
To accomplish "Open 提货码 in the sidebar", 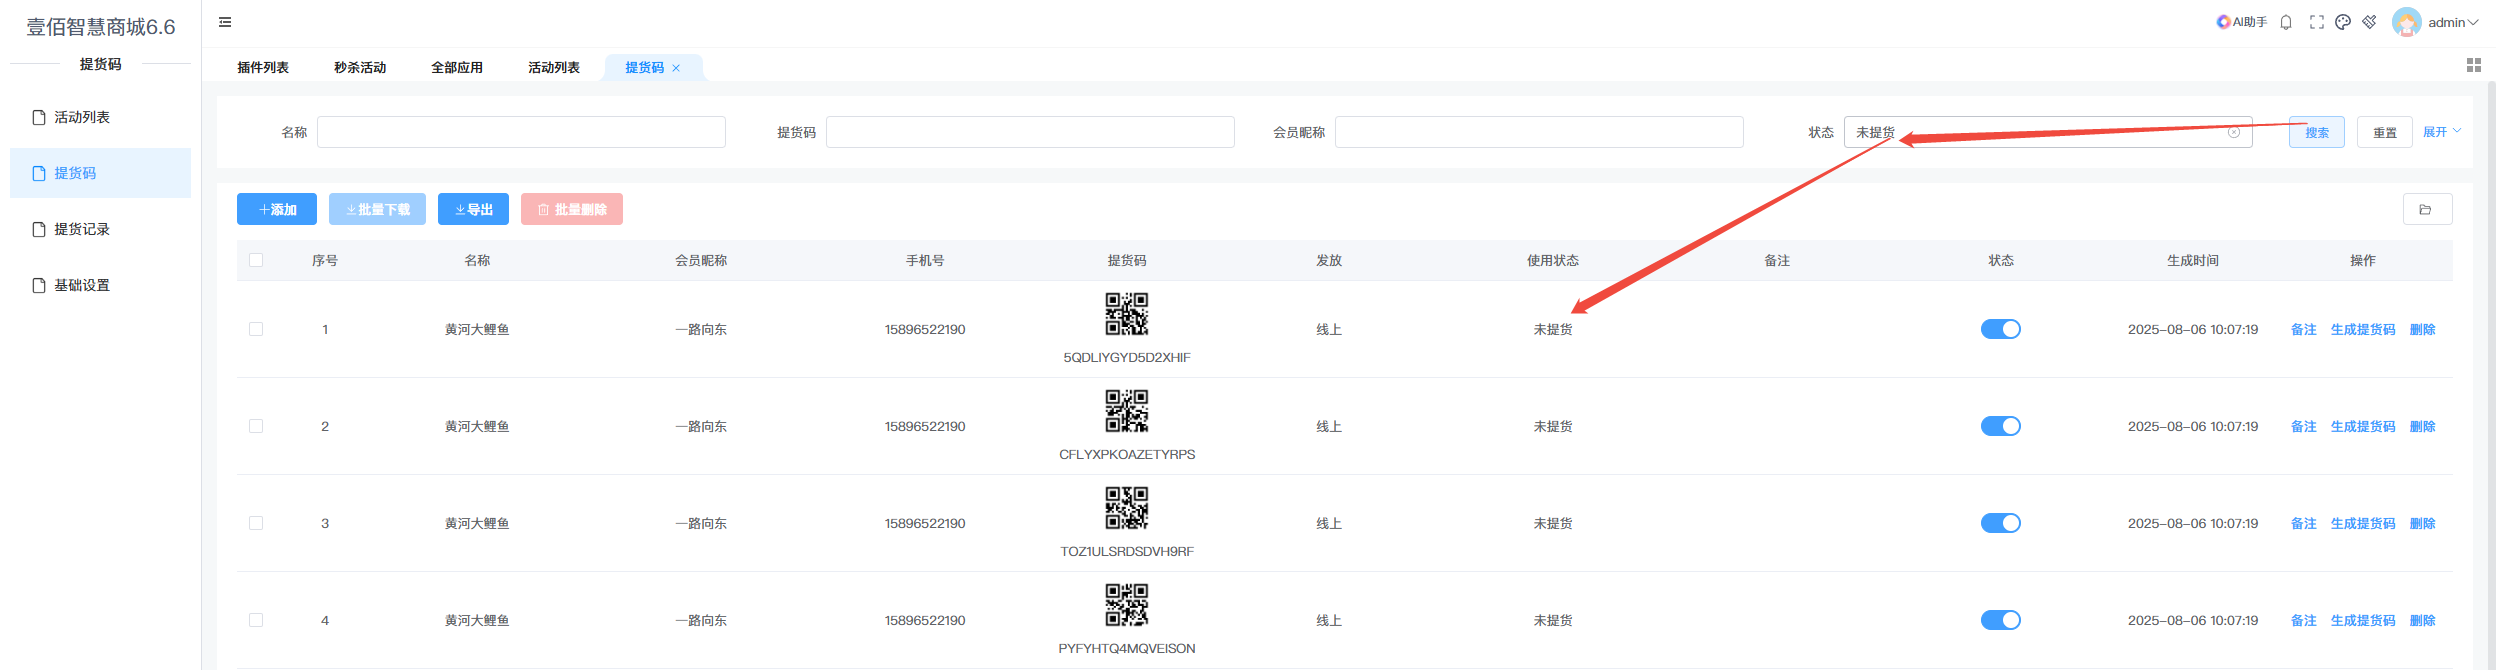I will [100, 173].
